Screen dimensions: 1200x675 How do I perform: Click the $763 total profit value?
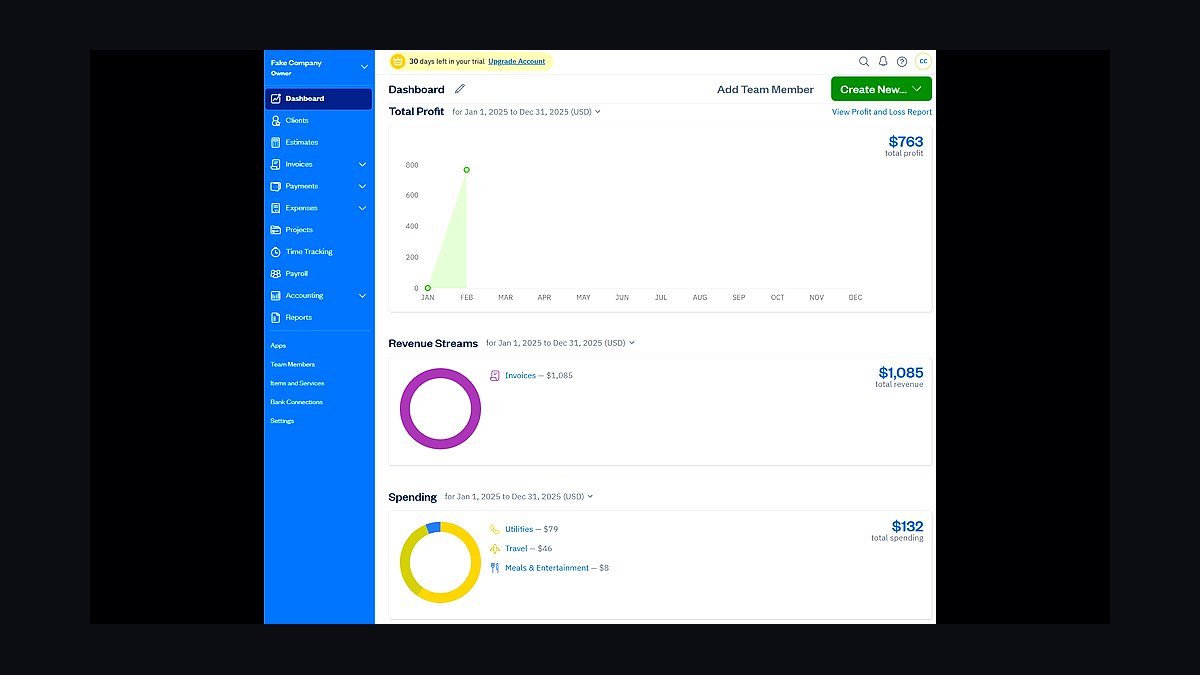pyautogui.click(x=906, y=142)
